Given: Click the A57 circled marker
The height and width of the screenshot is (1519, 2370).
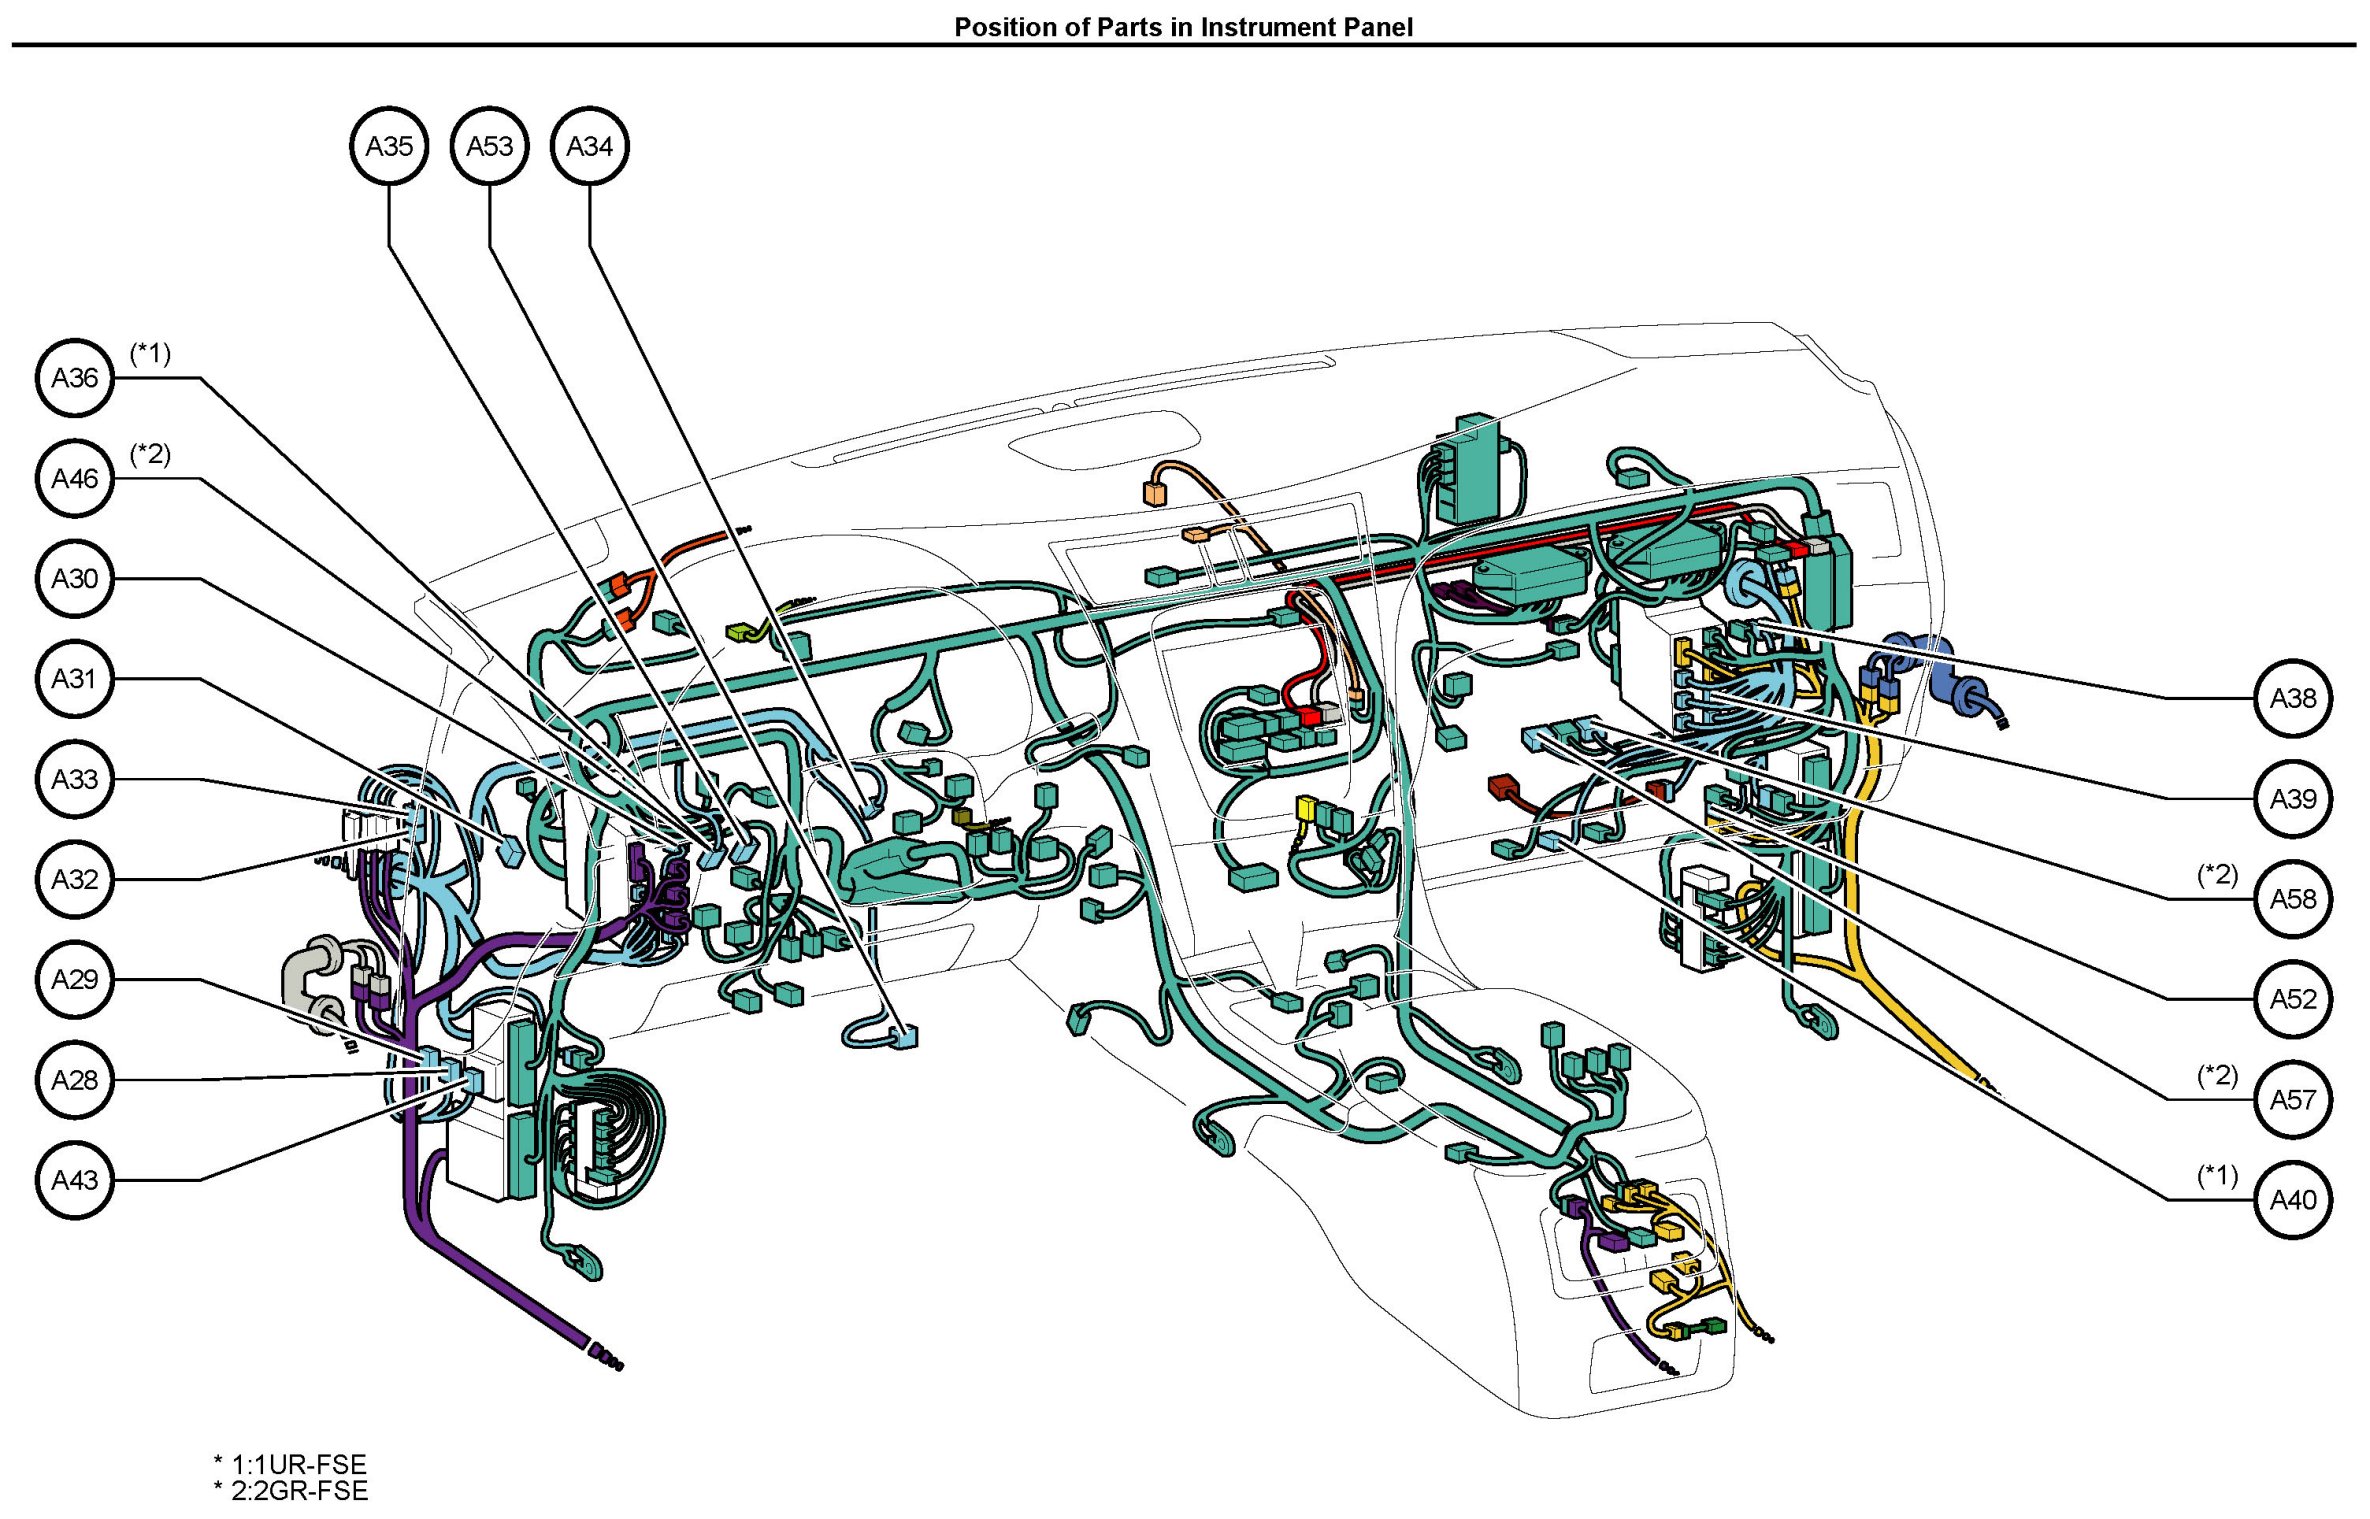Looking at the screenshot, I should [2292, 1099].
